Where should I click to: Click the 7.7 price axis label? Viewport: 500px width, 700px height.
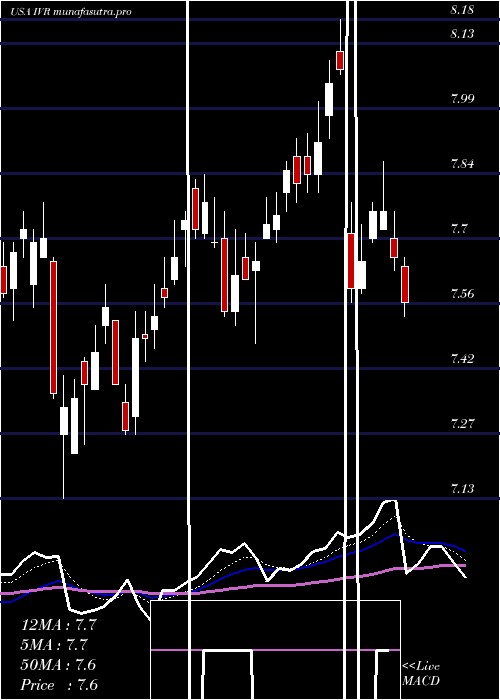pos(458,229)
